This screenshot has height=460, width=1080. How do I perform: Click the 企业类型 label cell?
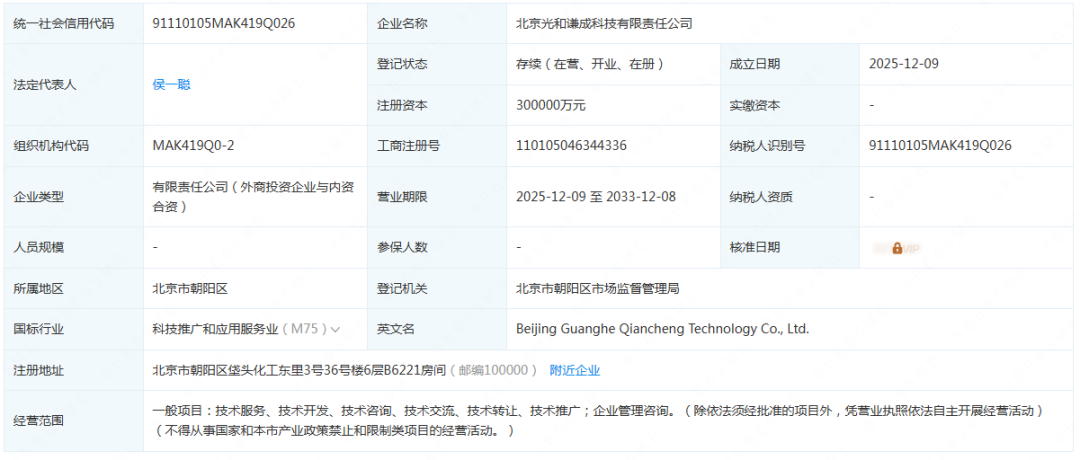coord(74,197)
